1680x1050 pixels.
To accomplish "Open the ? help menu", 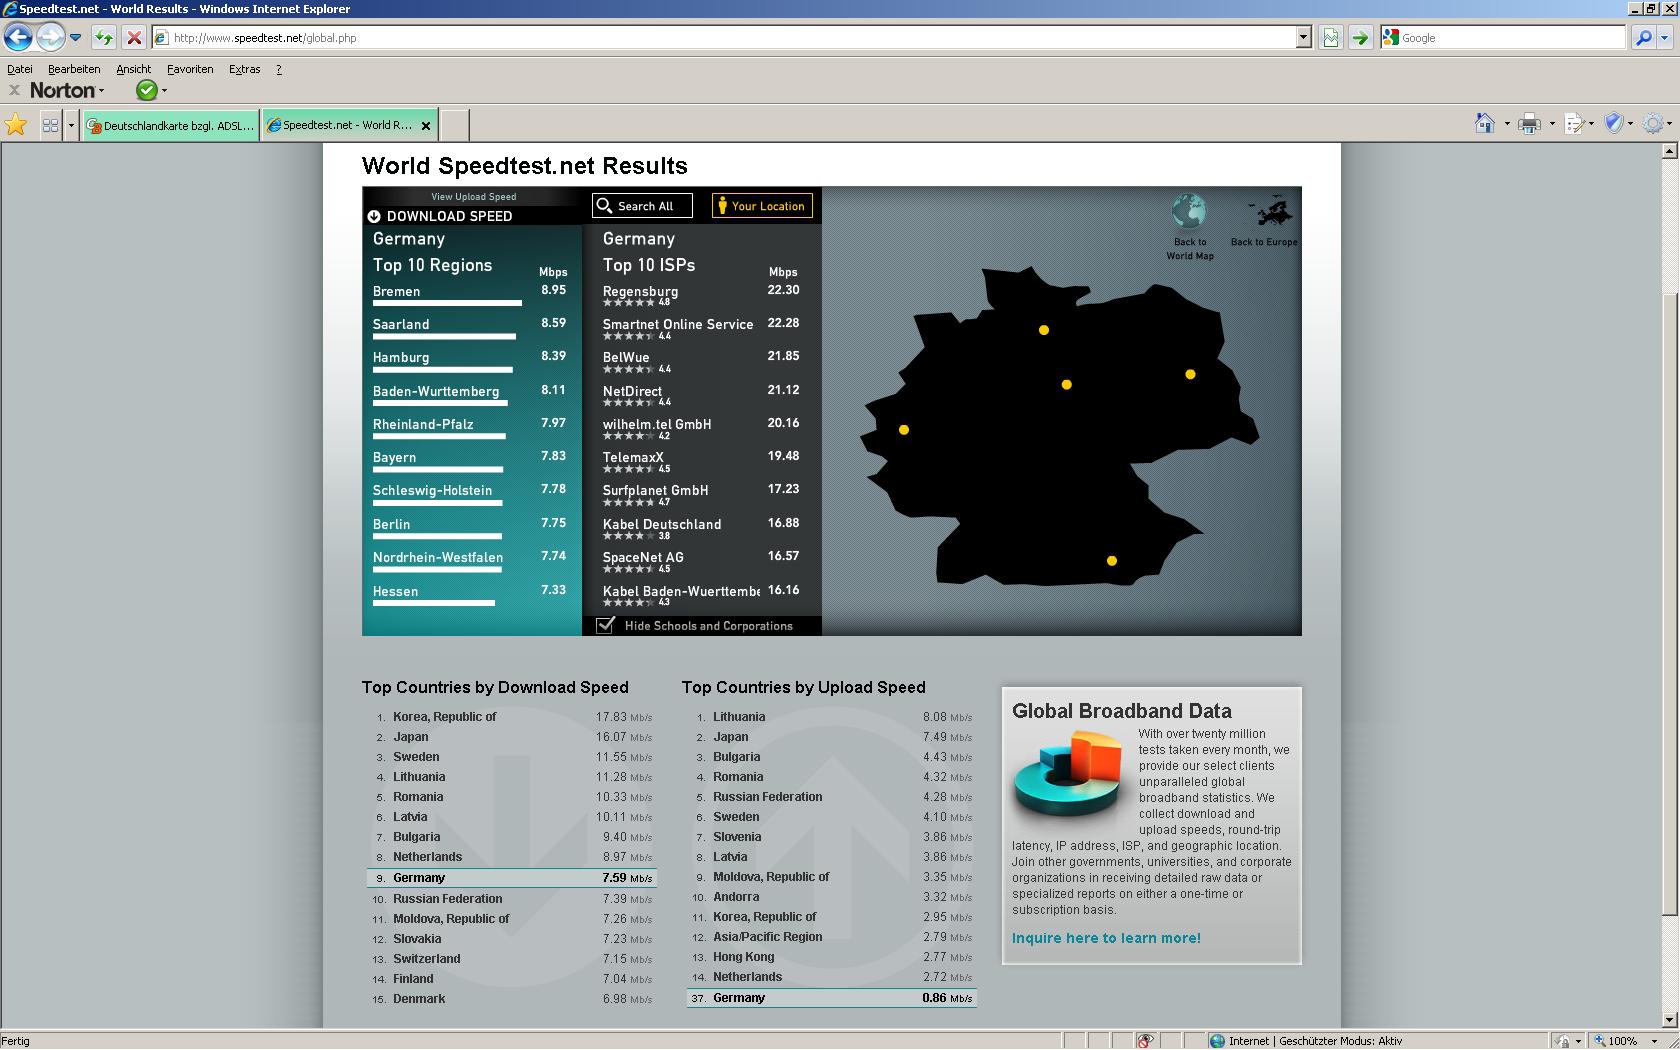I will pyautogui.click(x=279, y=69).
